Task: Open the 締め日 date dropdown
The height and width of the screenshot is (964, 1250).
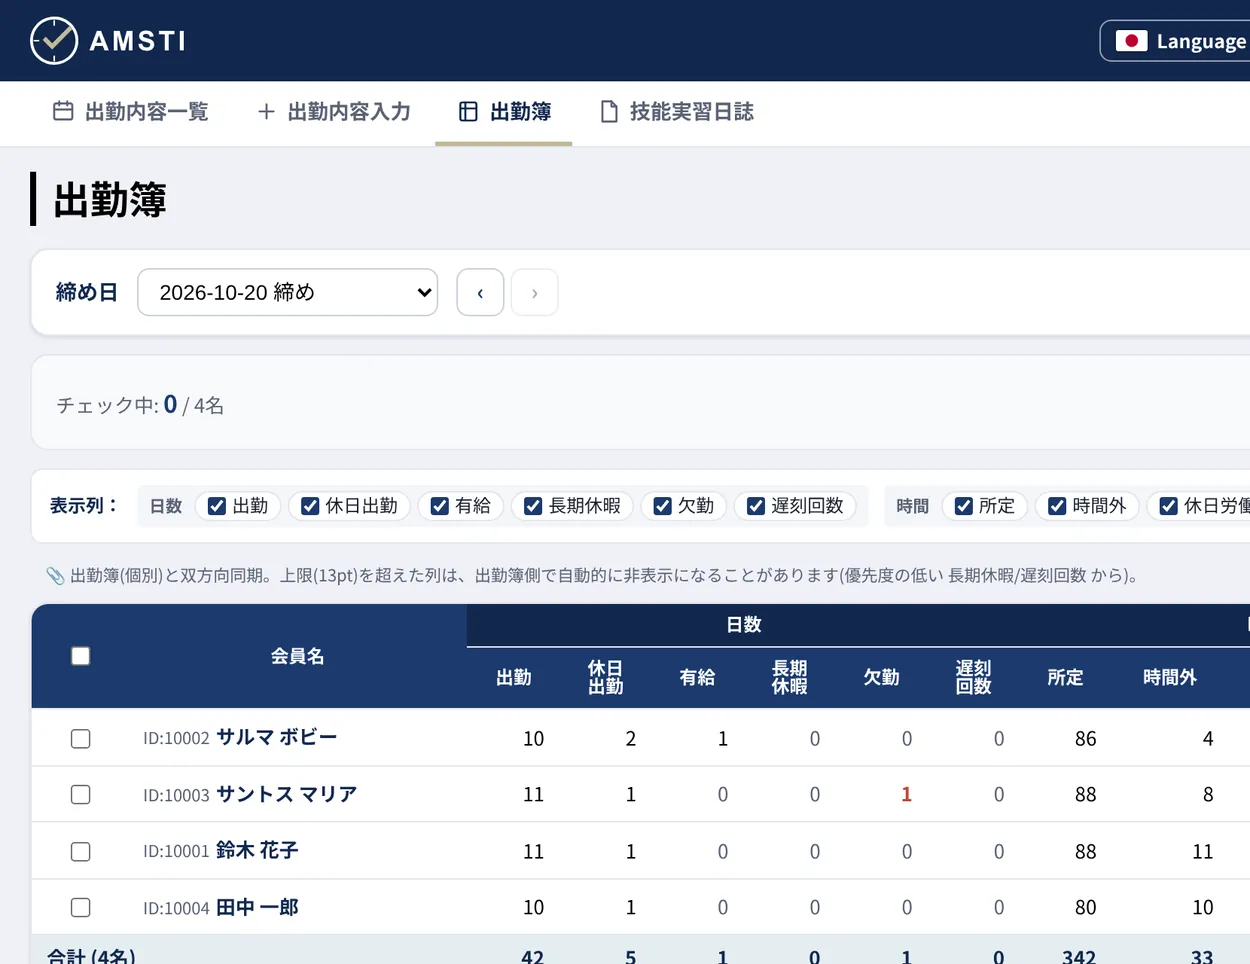Action: click(288, 292)
